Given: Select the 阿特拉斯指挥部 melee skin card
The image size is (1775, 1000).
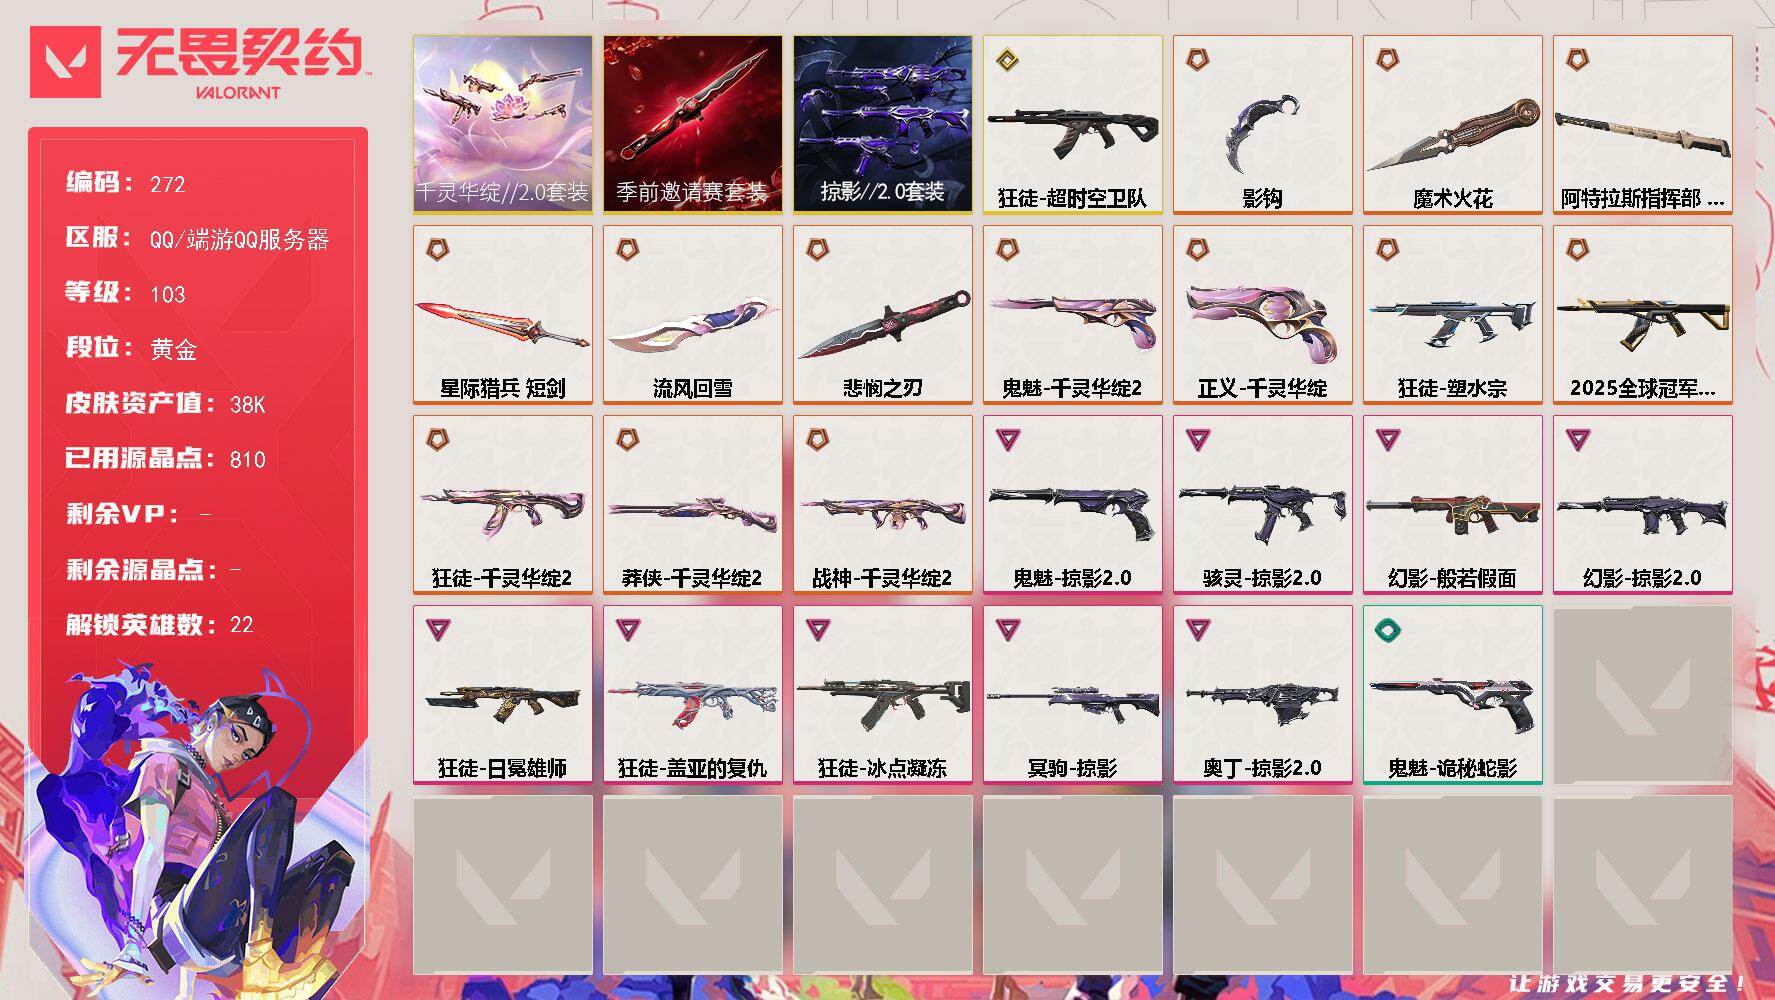Looking at the screenshot, I should click(1642, 124).
